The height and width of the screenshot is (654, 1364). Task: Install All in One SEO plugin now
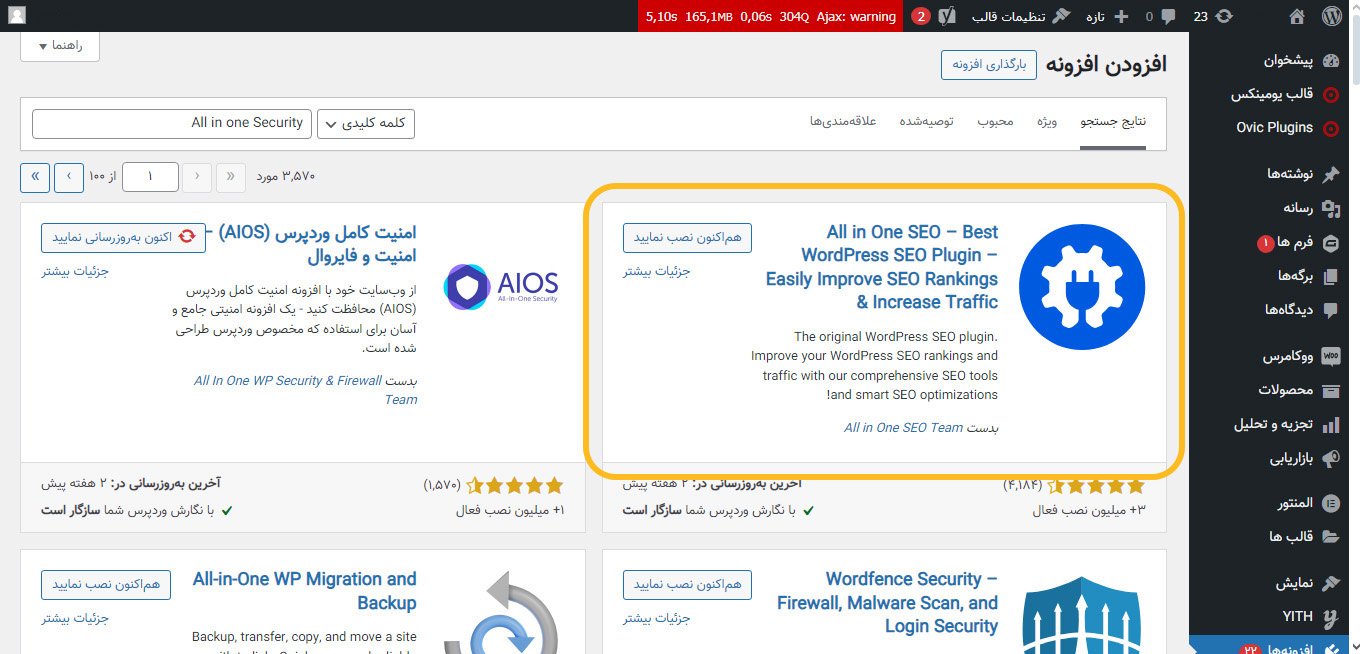687,237
